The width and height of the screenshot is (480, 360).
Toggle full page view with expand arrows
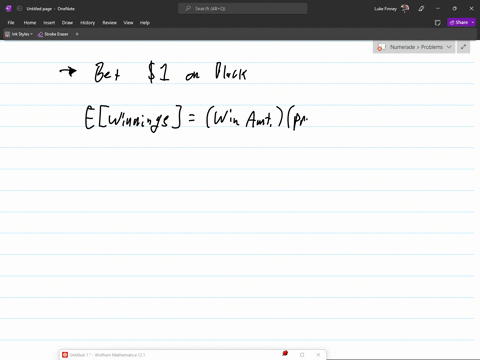tap(463, 47)
